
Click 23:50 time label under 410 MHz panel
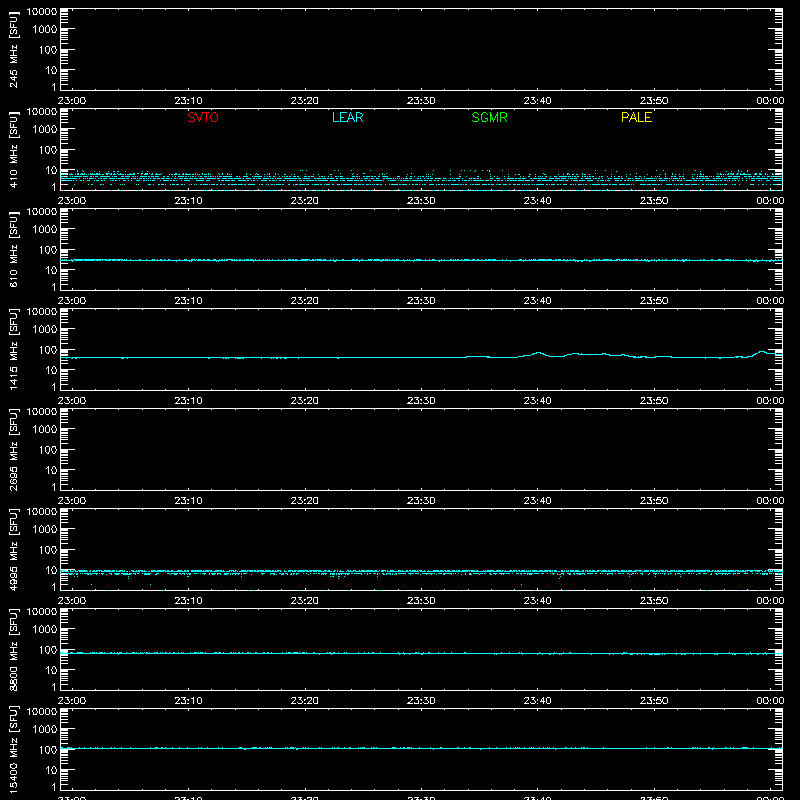click(x=654, y=201)
